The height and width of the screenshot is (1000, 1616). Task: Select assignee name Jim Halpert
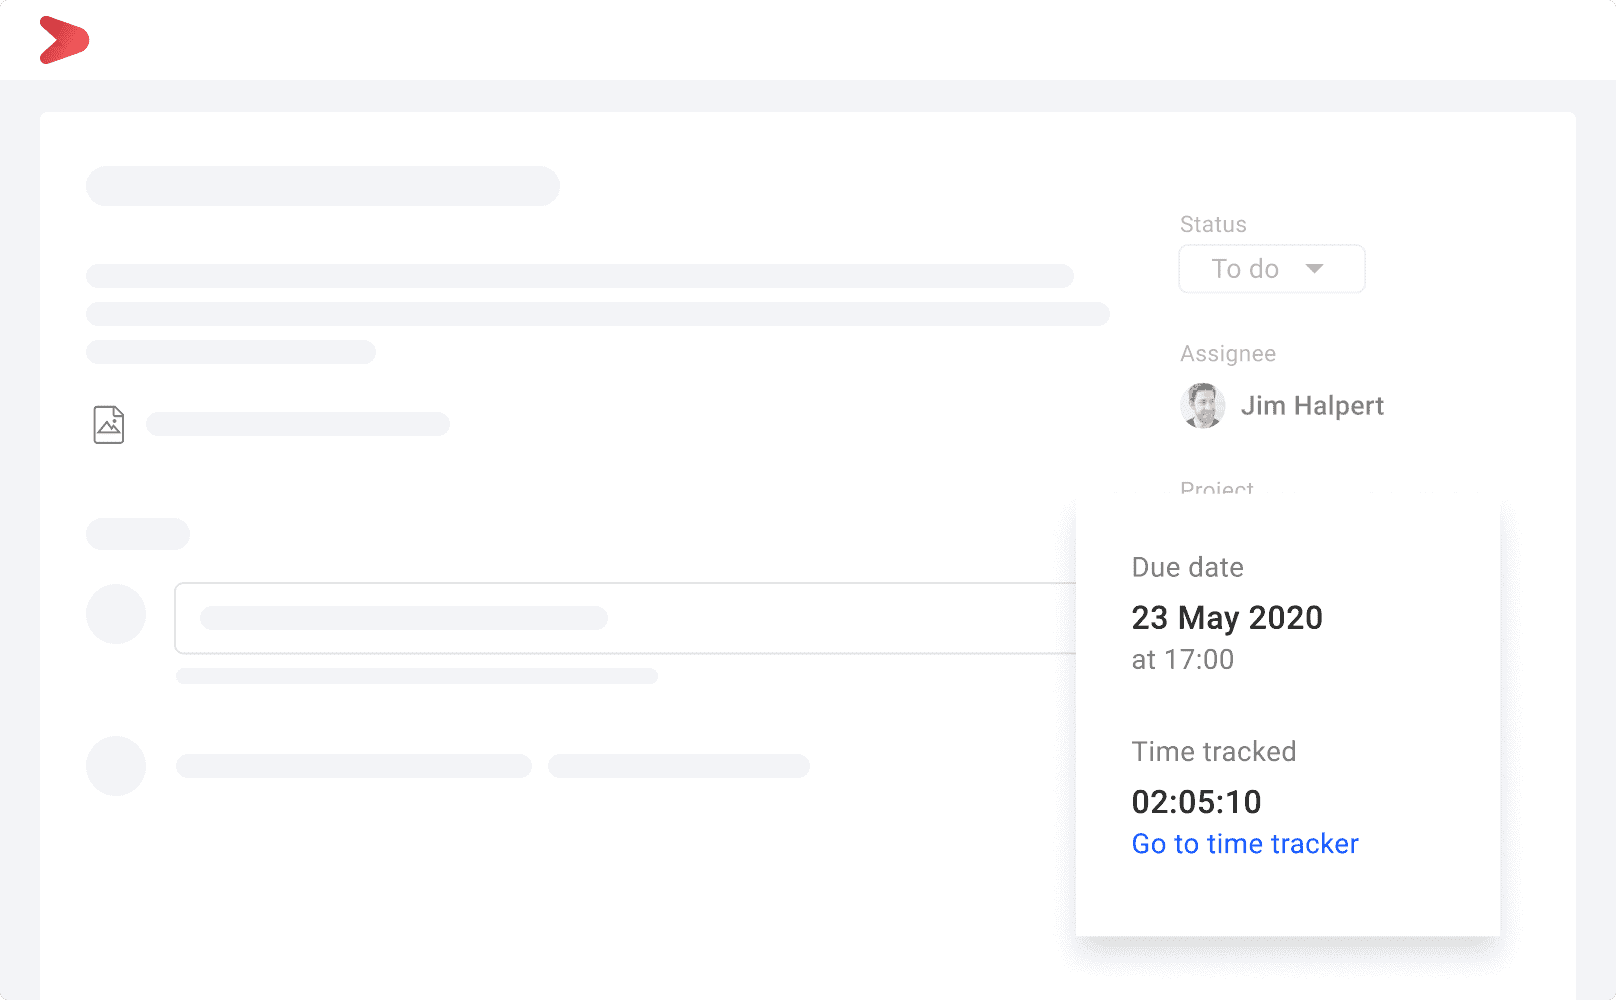[x=1312, y=406]
